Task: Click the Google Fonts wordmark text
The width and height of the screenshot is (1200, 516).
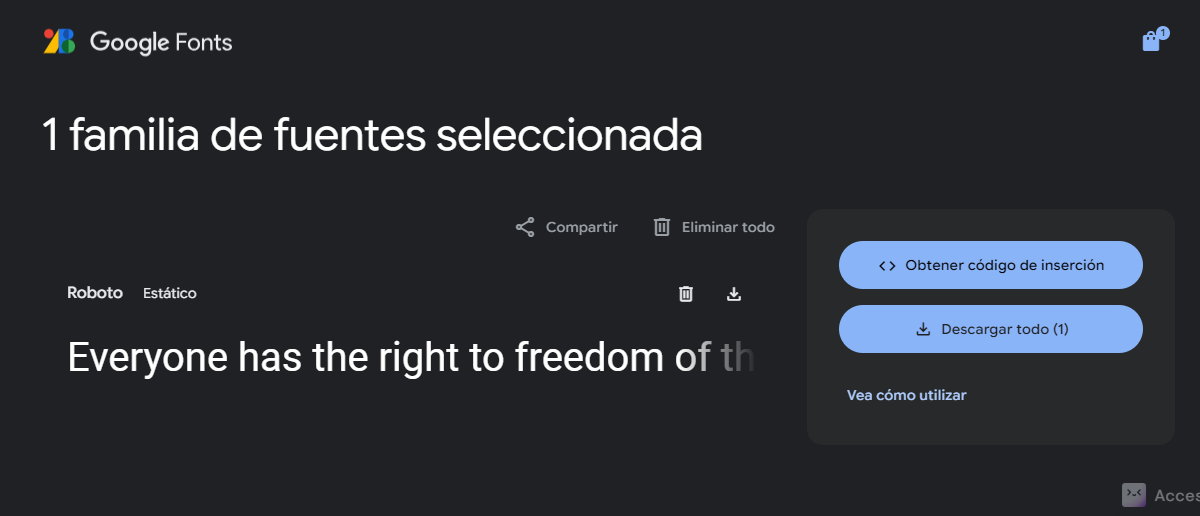Action: point(161,42)
